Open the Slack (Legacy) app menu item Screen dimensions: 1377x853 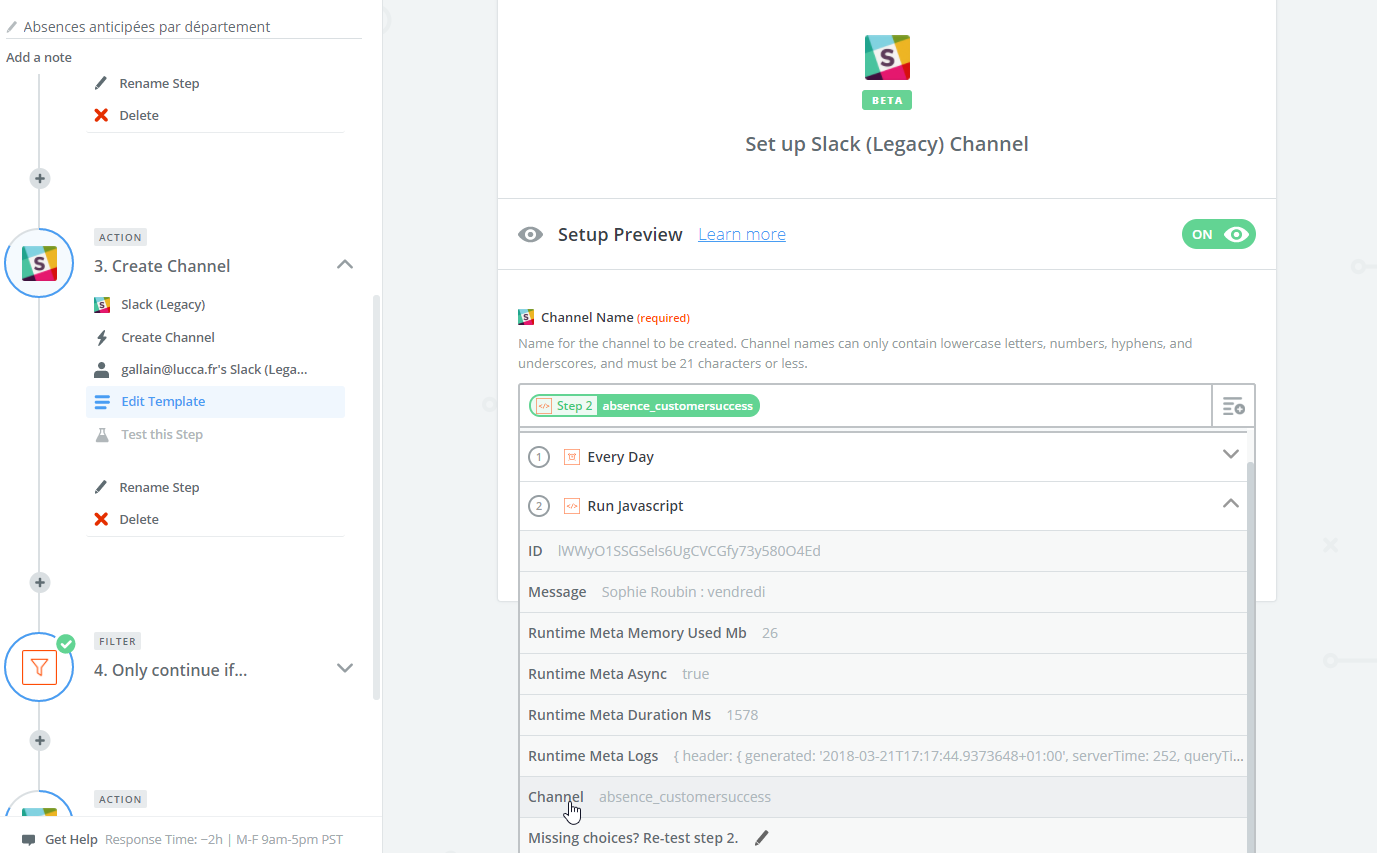tap(163, 305)
